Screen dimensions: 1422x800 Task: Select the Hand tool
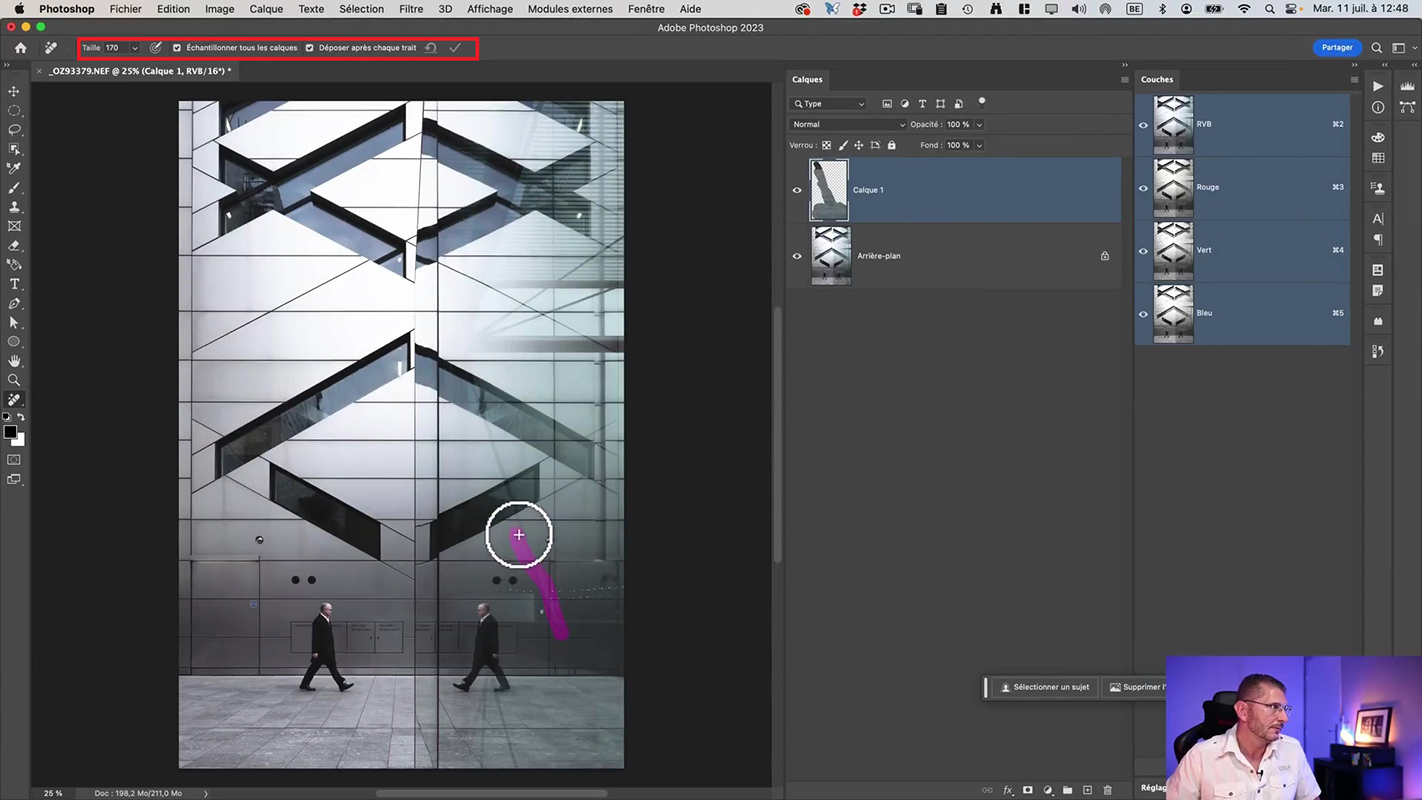14,361
